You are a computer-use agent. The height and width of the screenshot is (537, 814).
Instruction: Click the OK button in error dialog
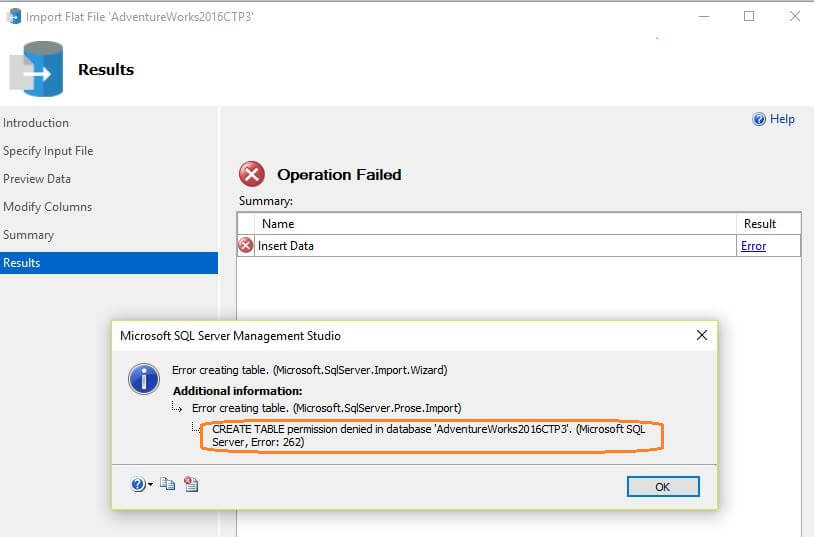tap(662, 486)
